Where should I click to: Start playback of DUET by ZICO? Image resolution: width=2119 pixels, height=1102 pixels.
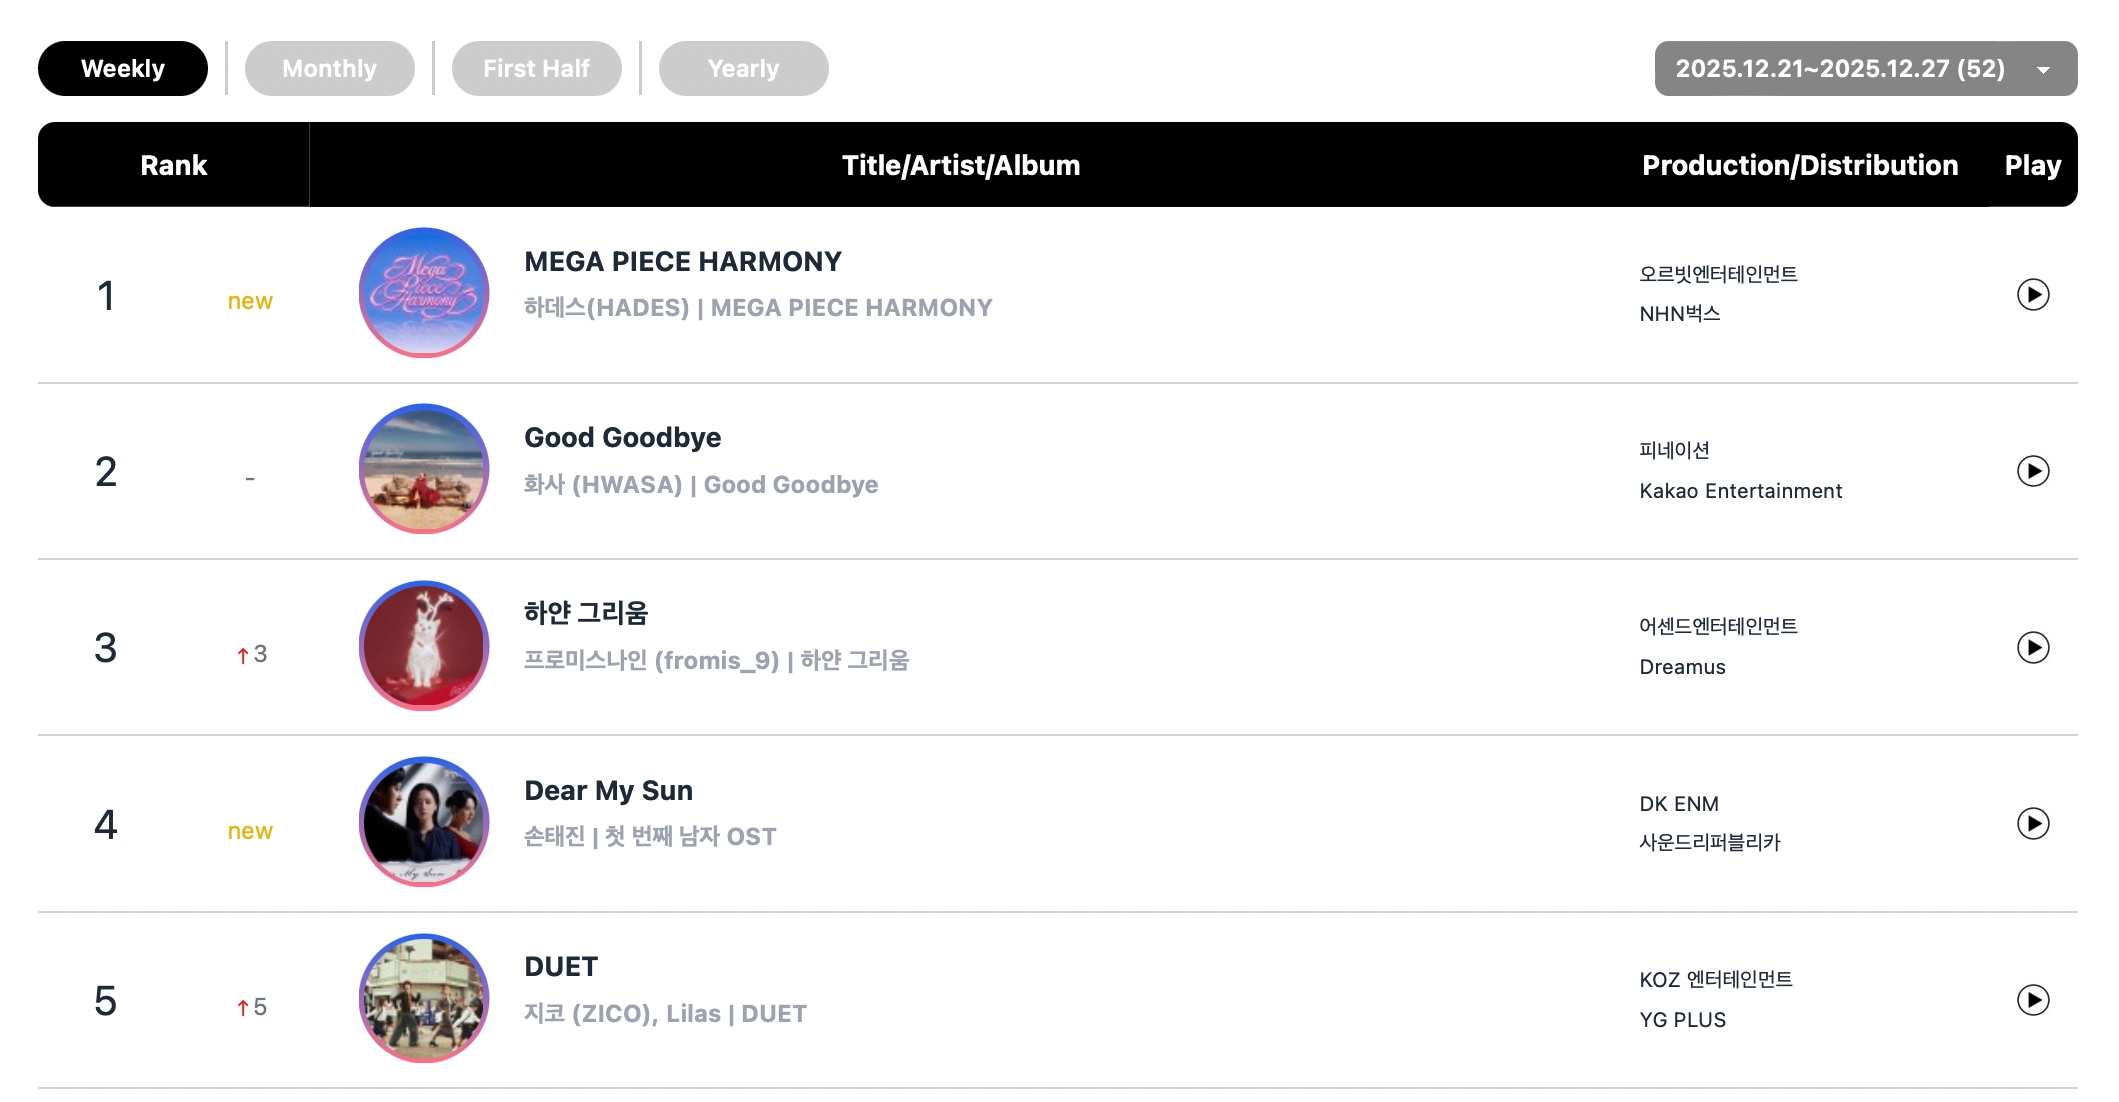[2032, 1000]
